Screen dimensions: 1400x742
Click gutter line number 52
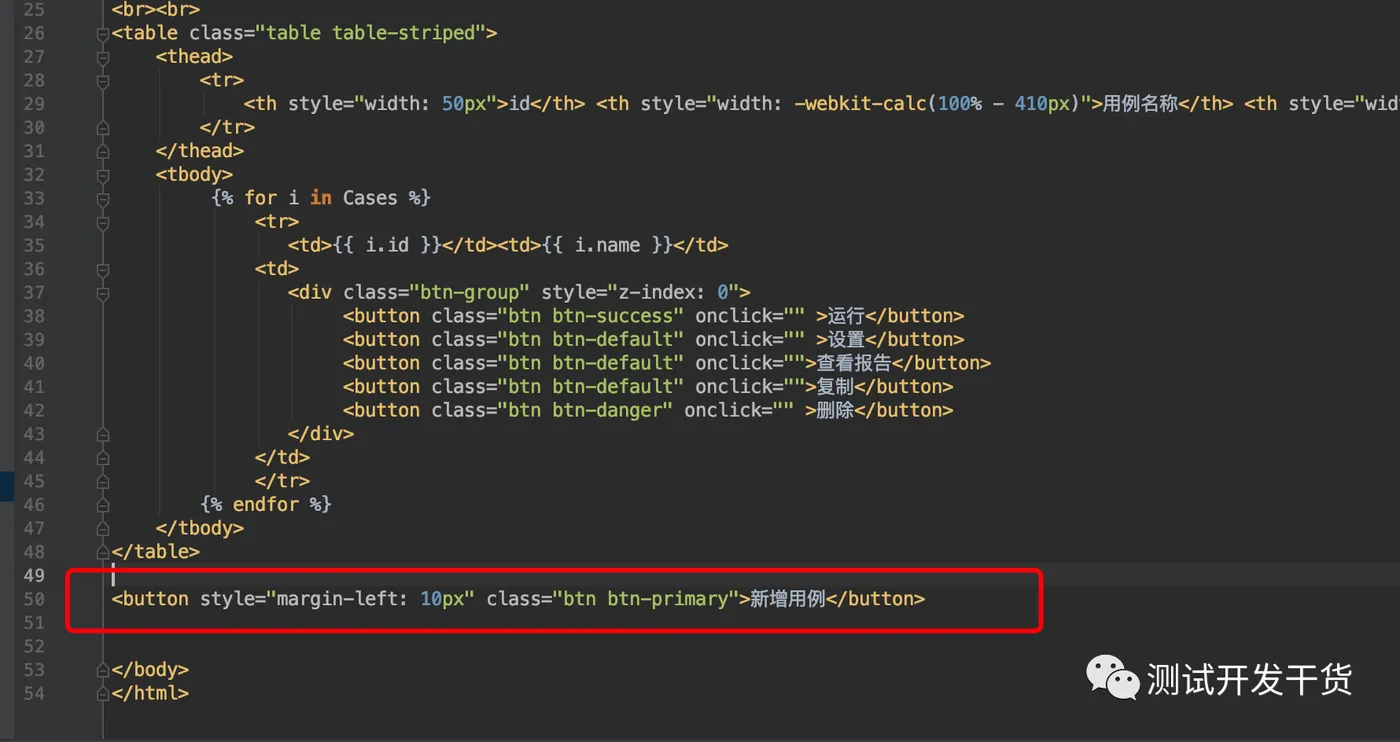34,646
